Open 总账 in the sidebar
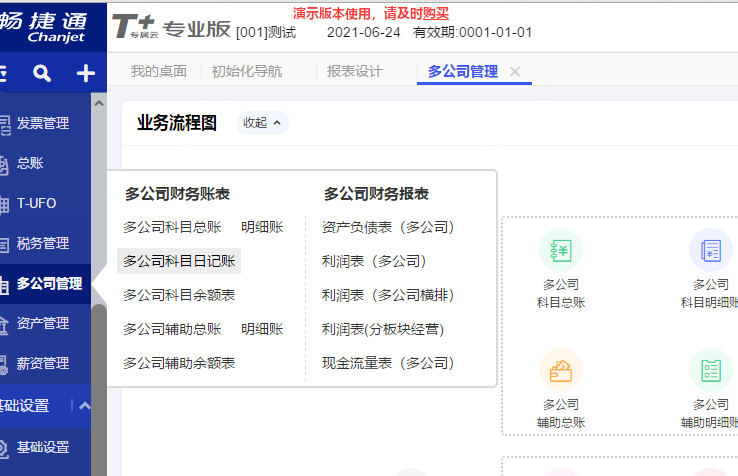 (30, 163)
